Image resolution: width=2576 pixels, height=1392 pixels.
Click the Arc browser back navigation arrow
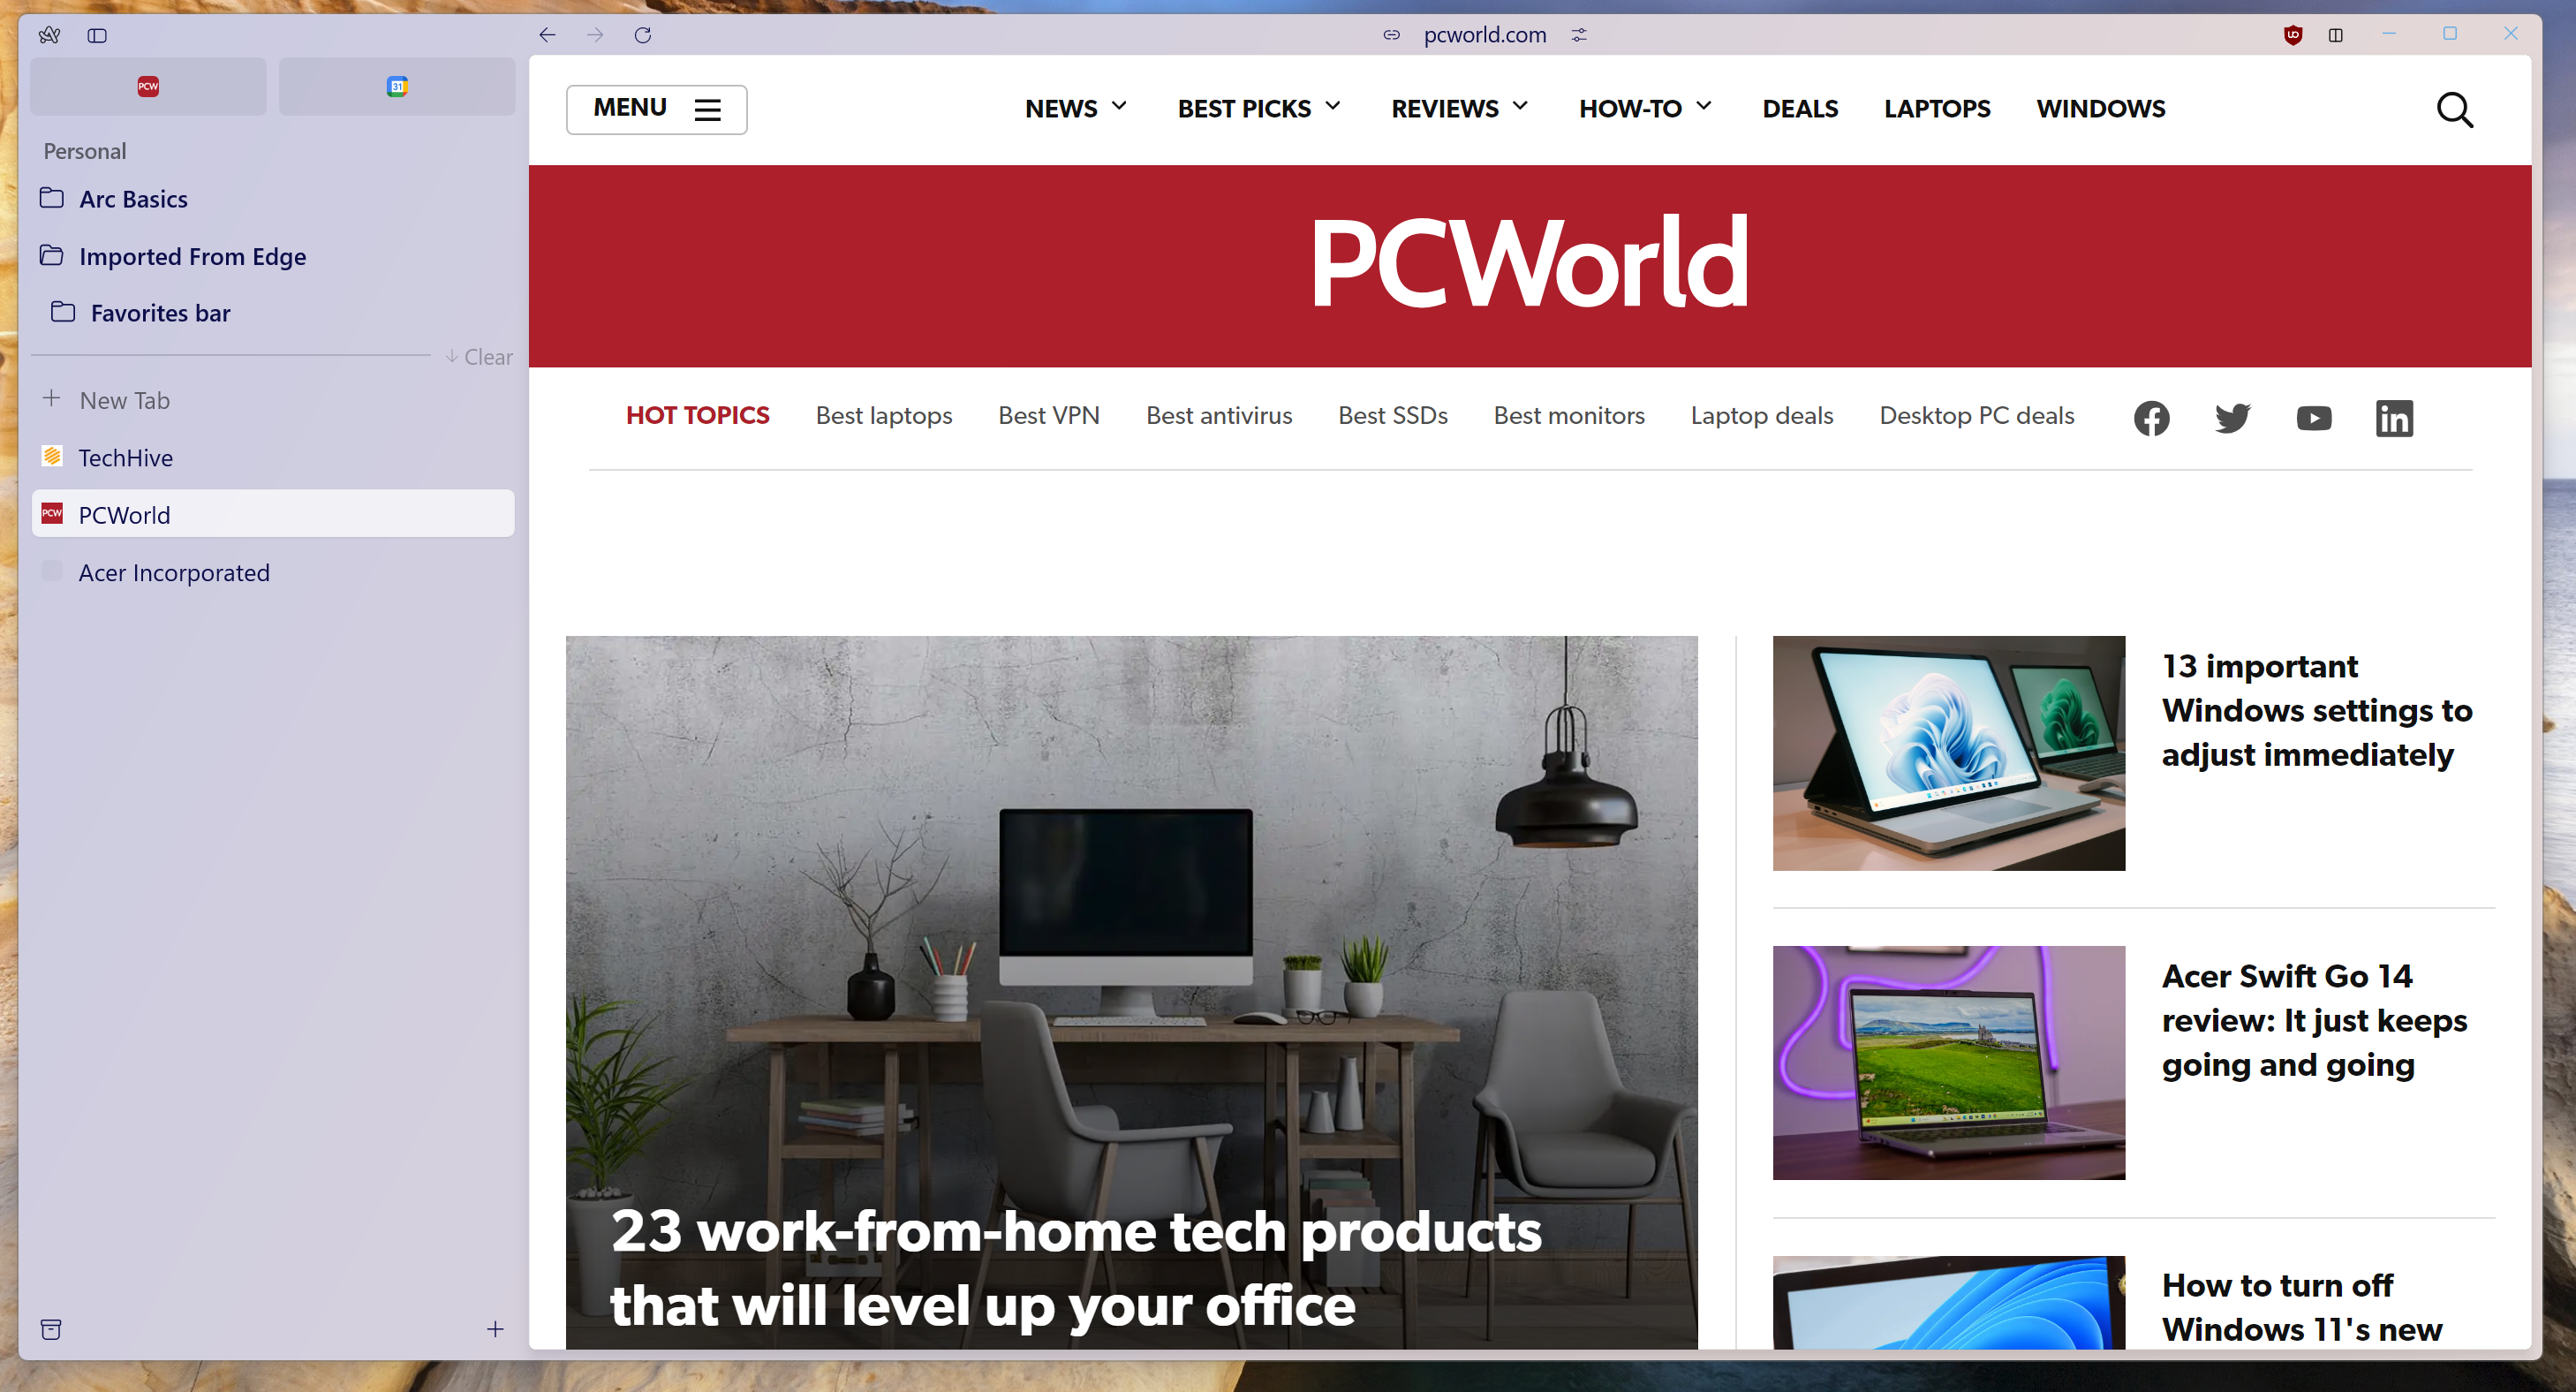(x=547, y=34)
